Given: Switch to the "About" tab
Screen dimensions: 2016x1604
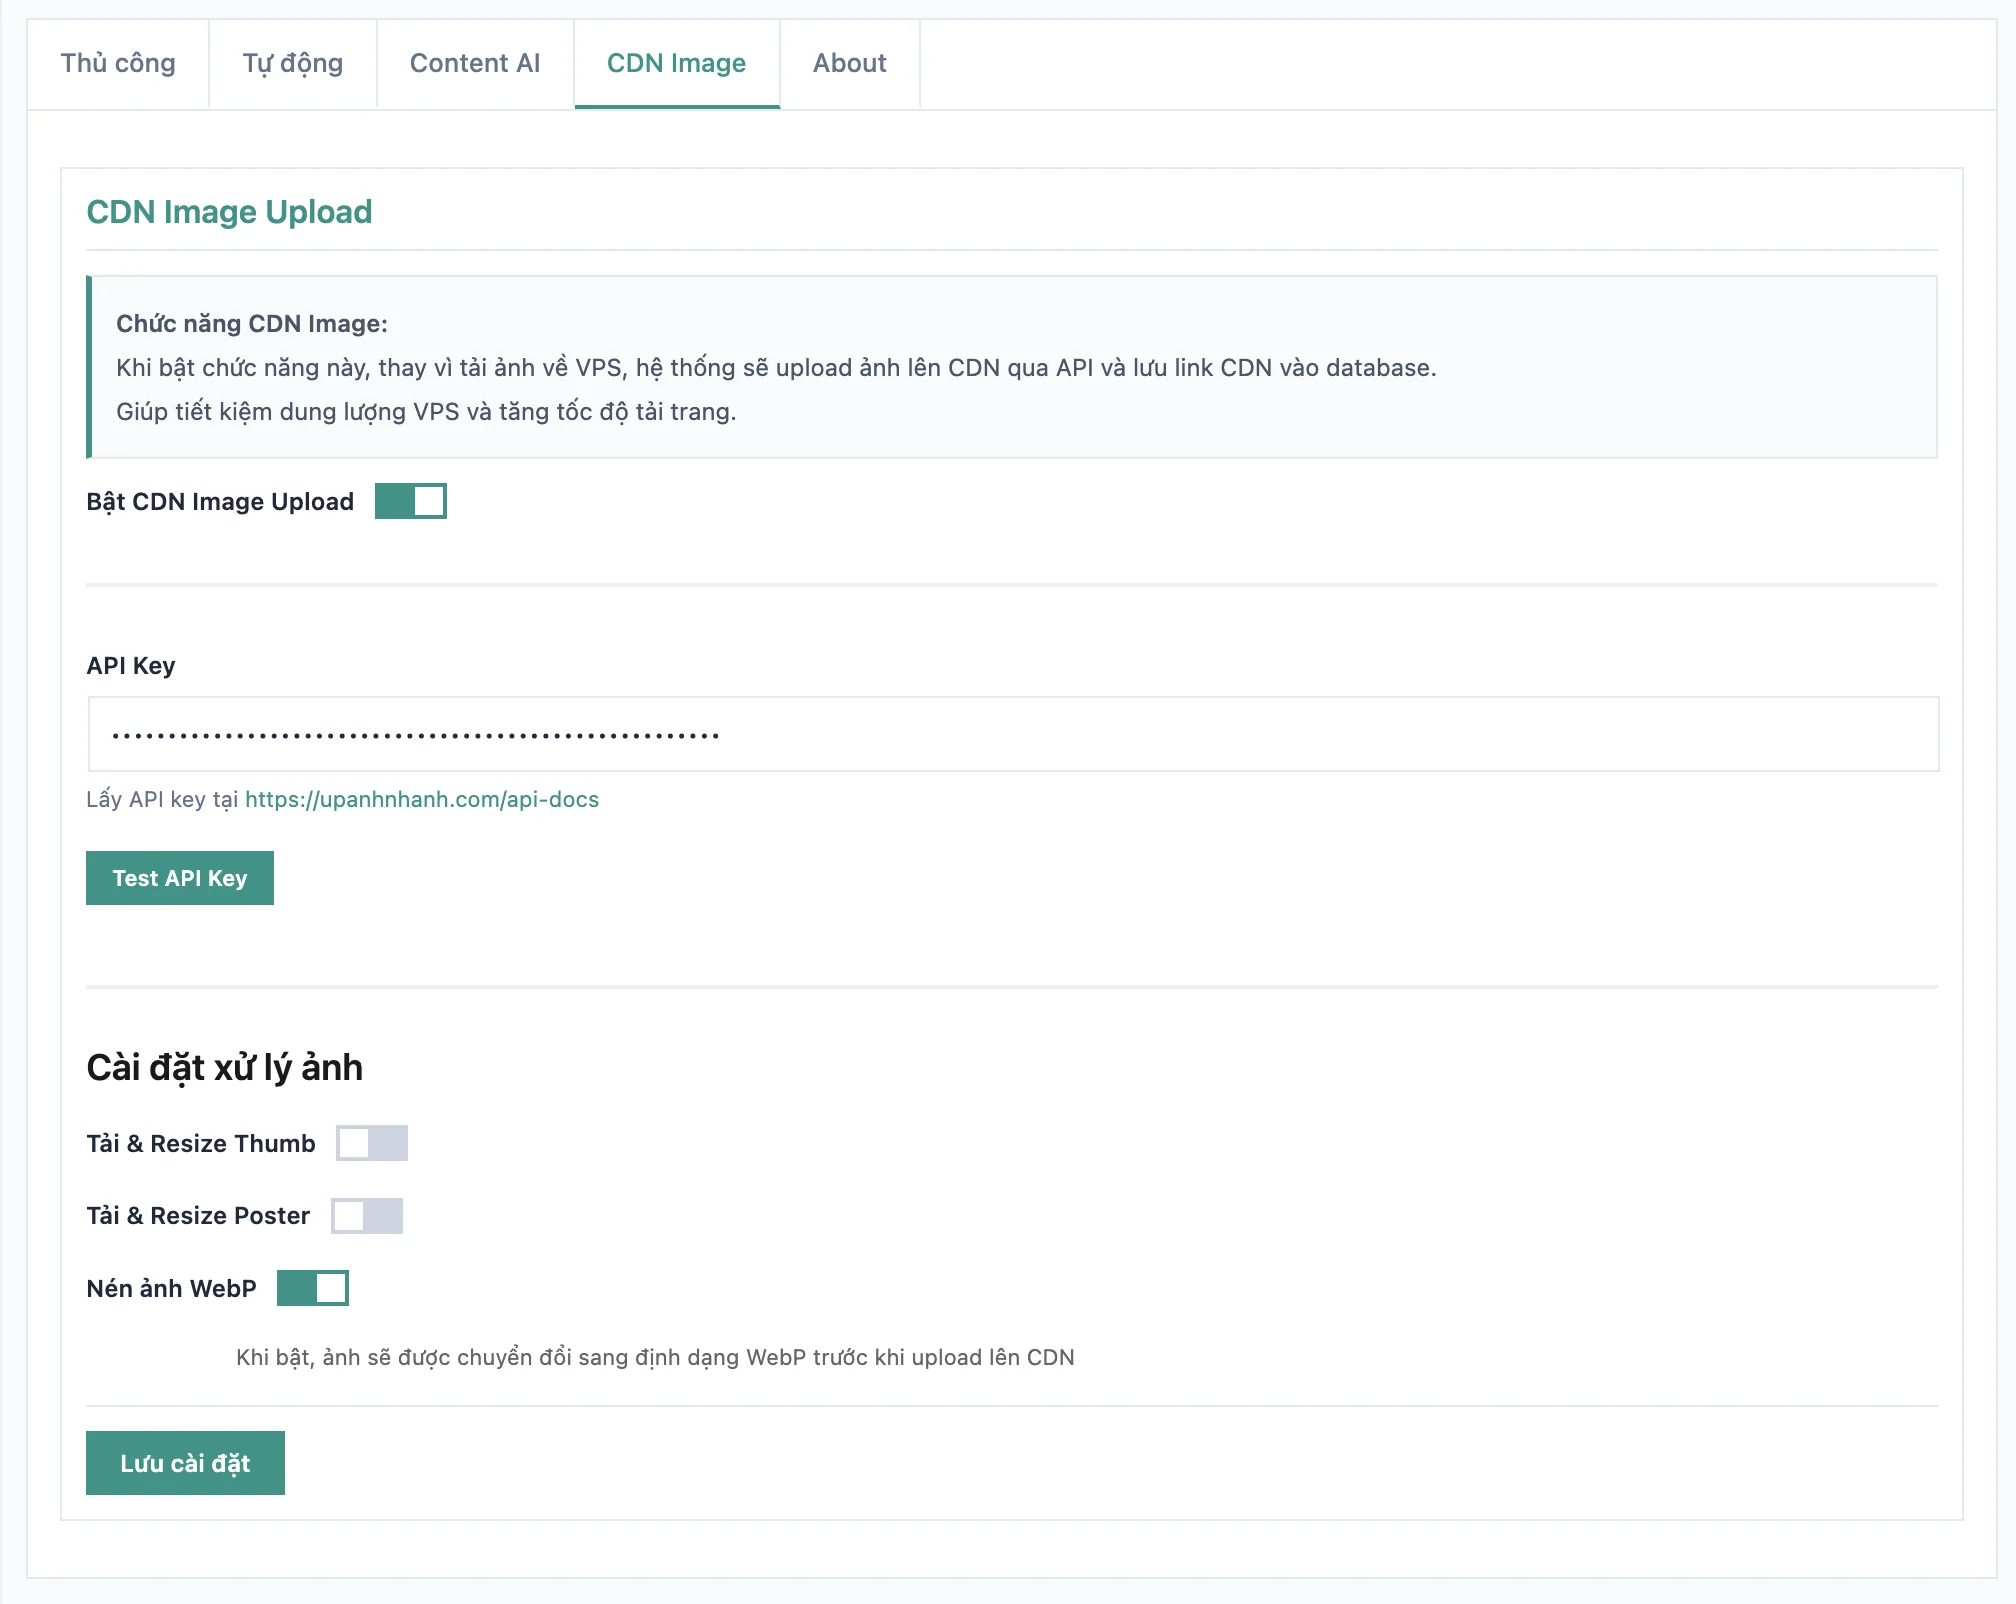Looking at the screenshot, I should tap(848, 63).
